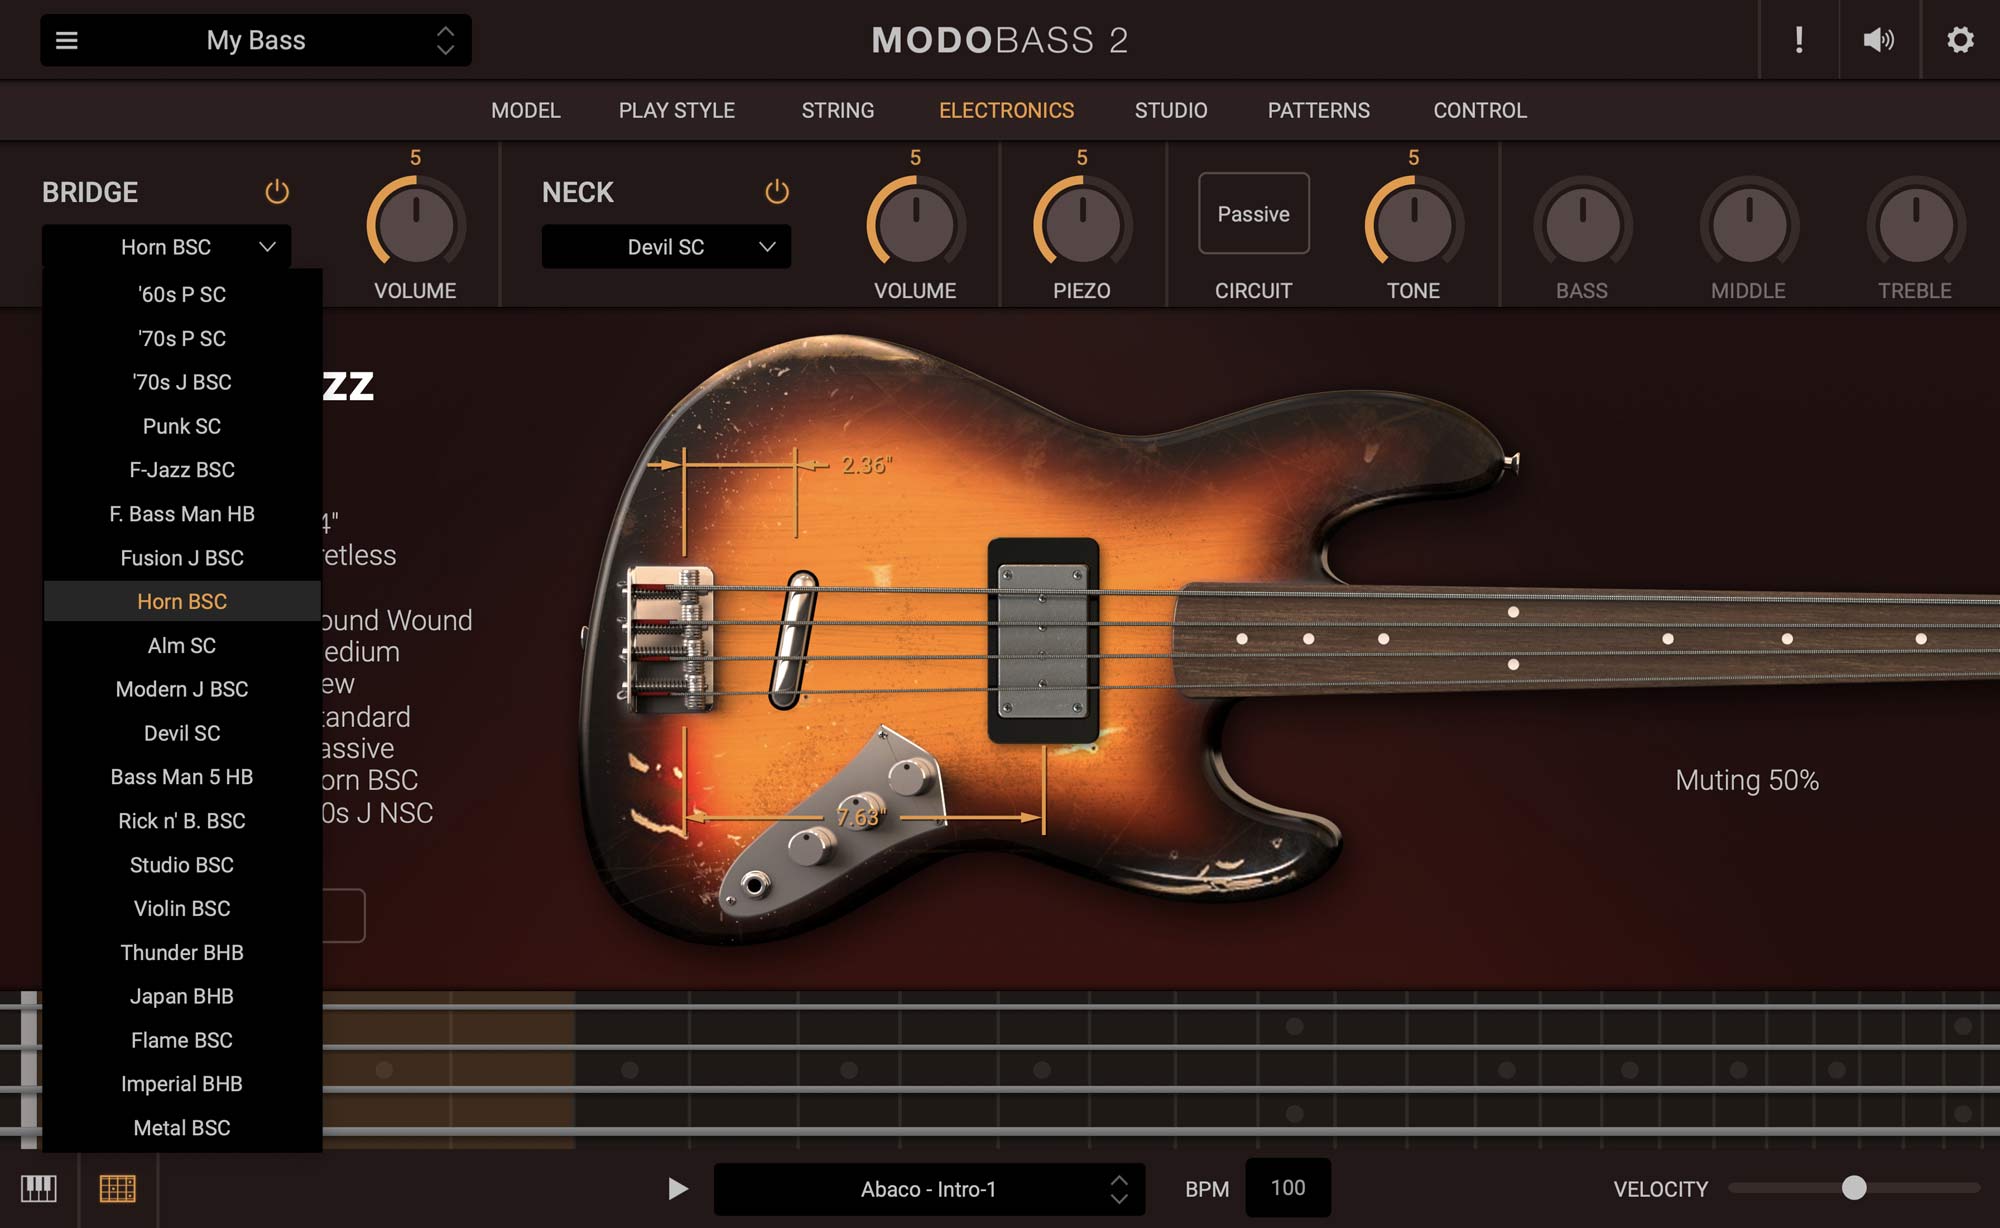The width and height of the screenshot is (2000, 1228).
Task: Choose Japan BHB pickup
Action: coord(182,996)
